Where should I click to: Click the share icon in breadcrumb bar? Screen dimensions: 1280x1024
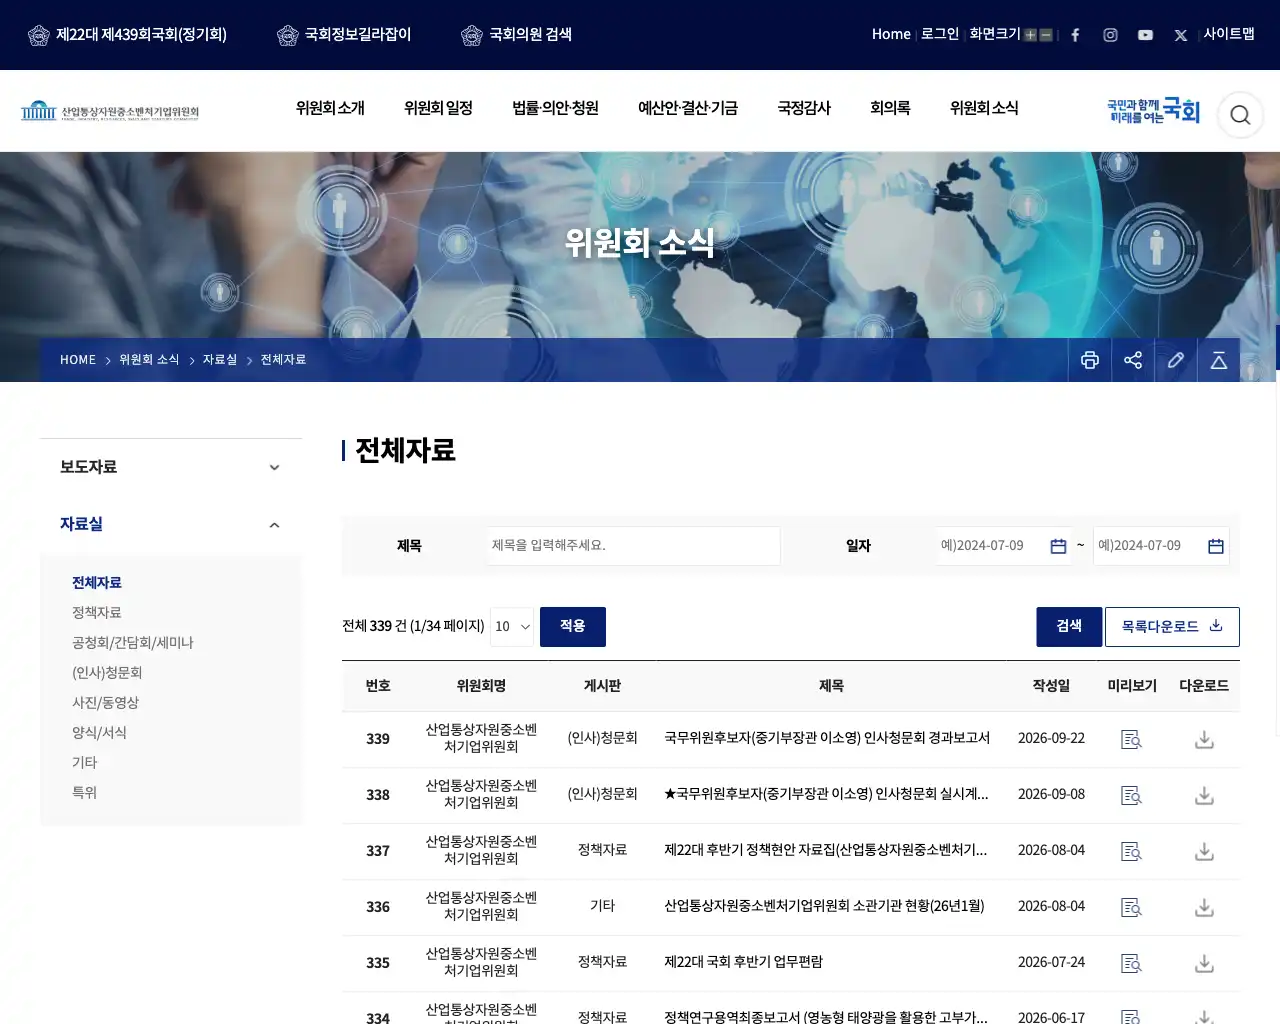(1133, 360)
